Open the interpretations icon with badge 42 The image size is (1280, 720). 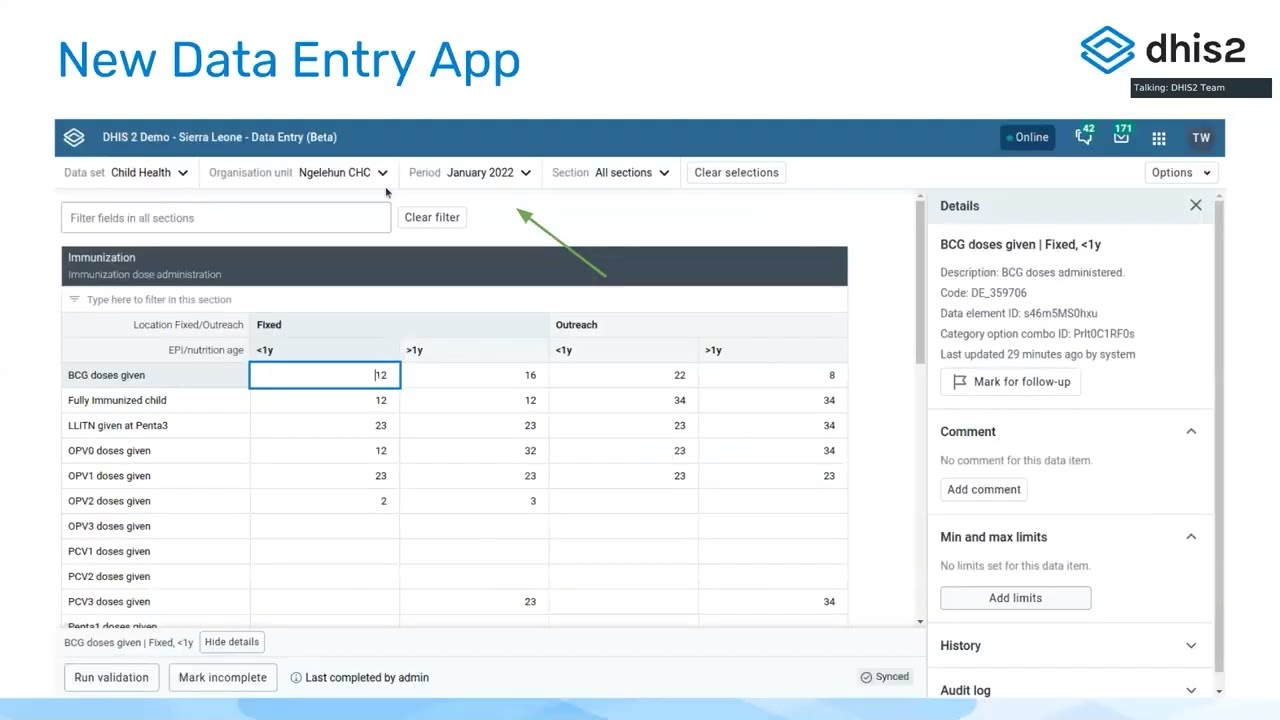[1084, 137]
